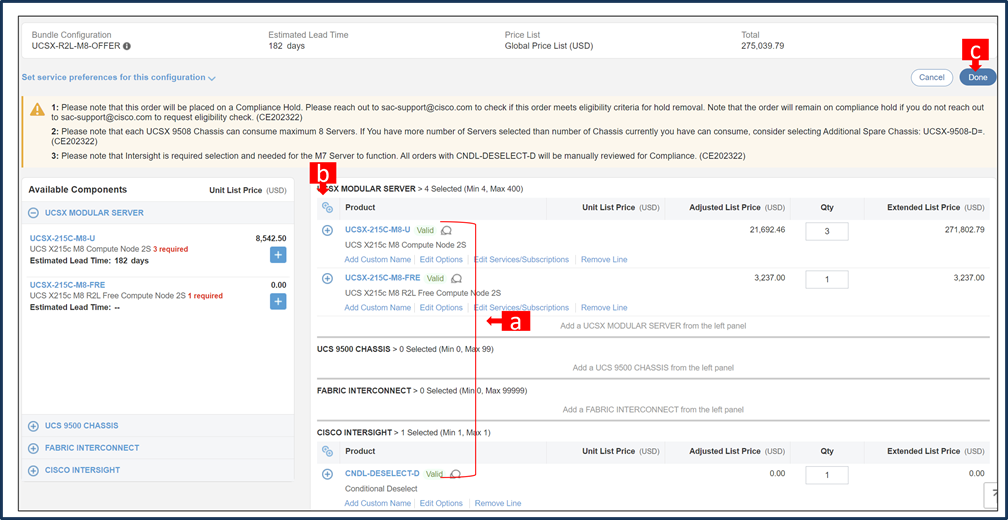
Task: Add UCSX-215C-M8-FRE using its plus button
Action: click(x=278, y=301)
